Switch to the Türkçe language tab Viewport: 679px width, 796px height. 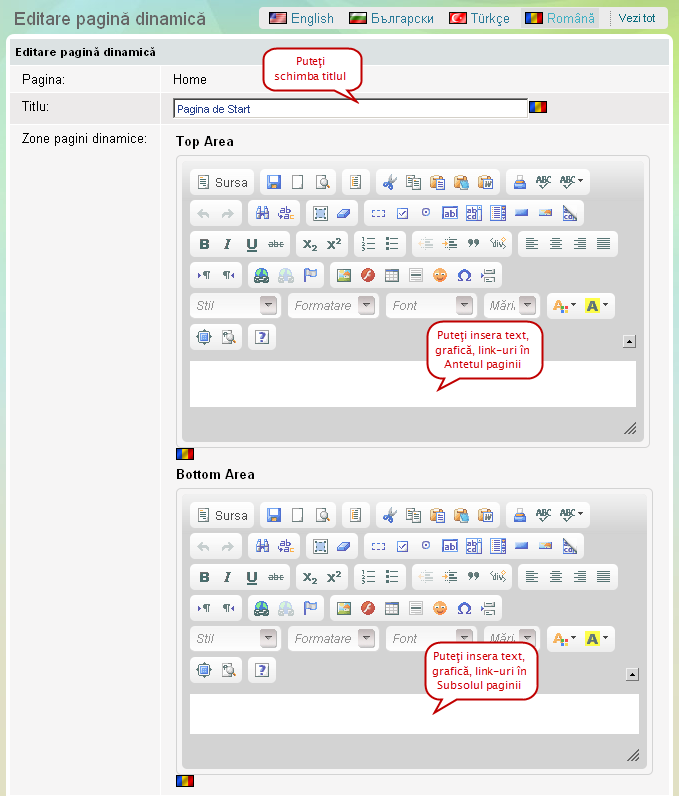(479, 18)
